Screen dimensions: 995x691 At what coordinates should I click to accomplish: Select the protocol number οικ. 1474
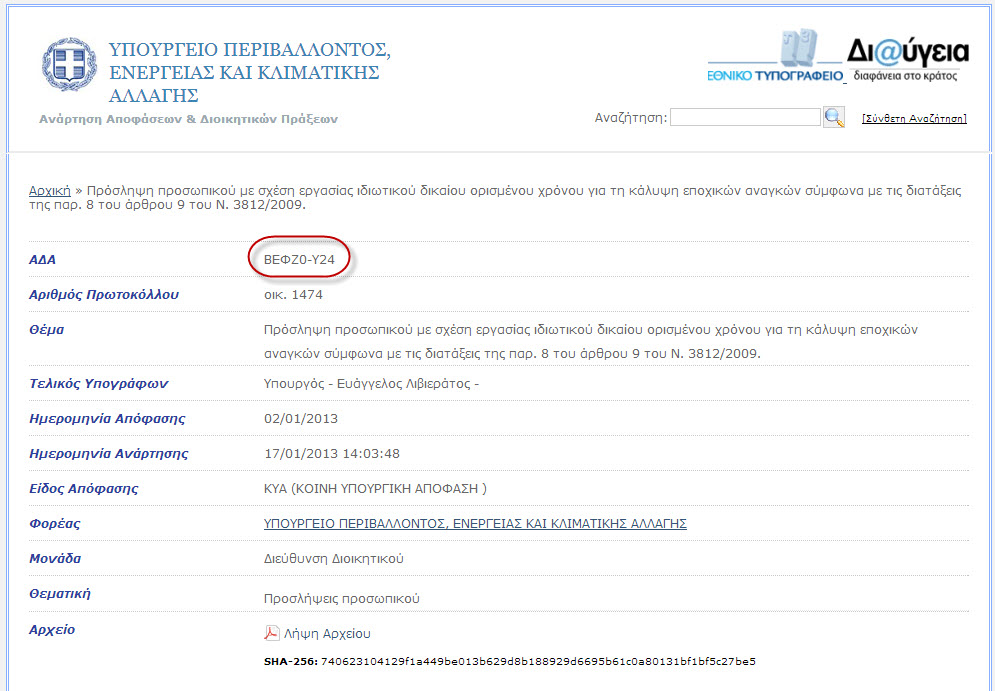click(x=293, y=295)
